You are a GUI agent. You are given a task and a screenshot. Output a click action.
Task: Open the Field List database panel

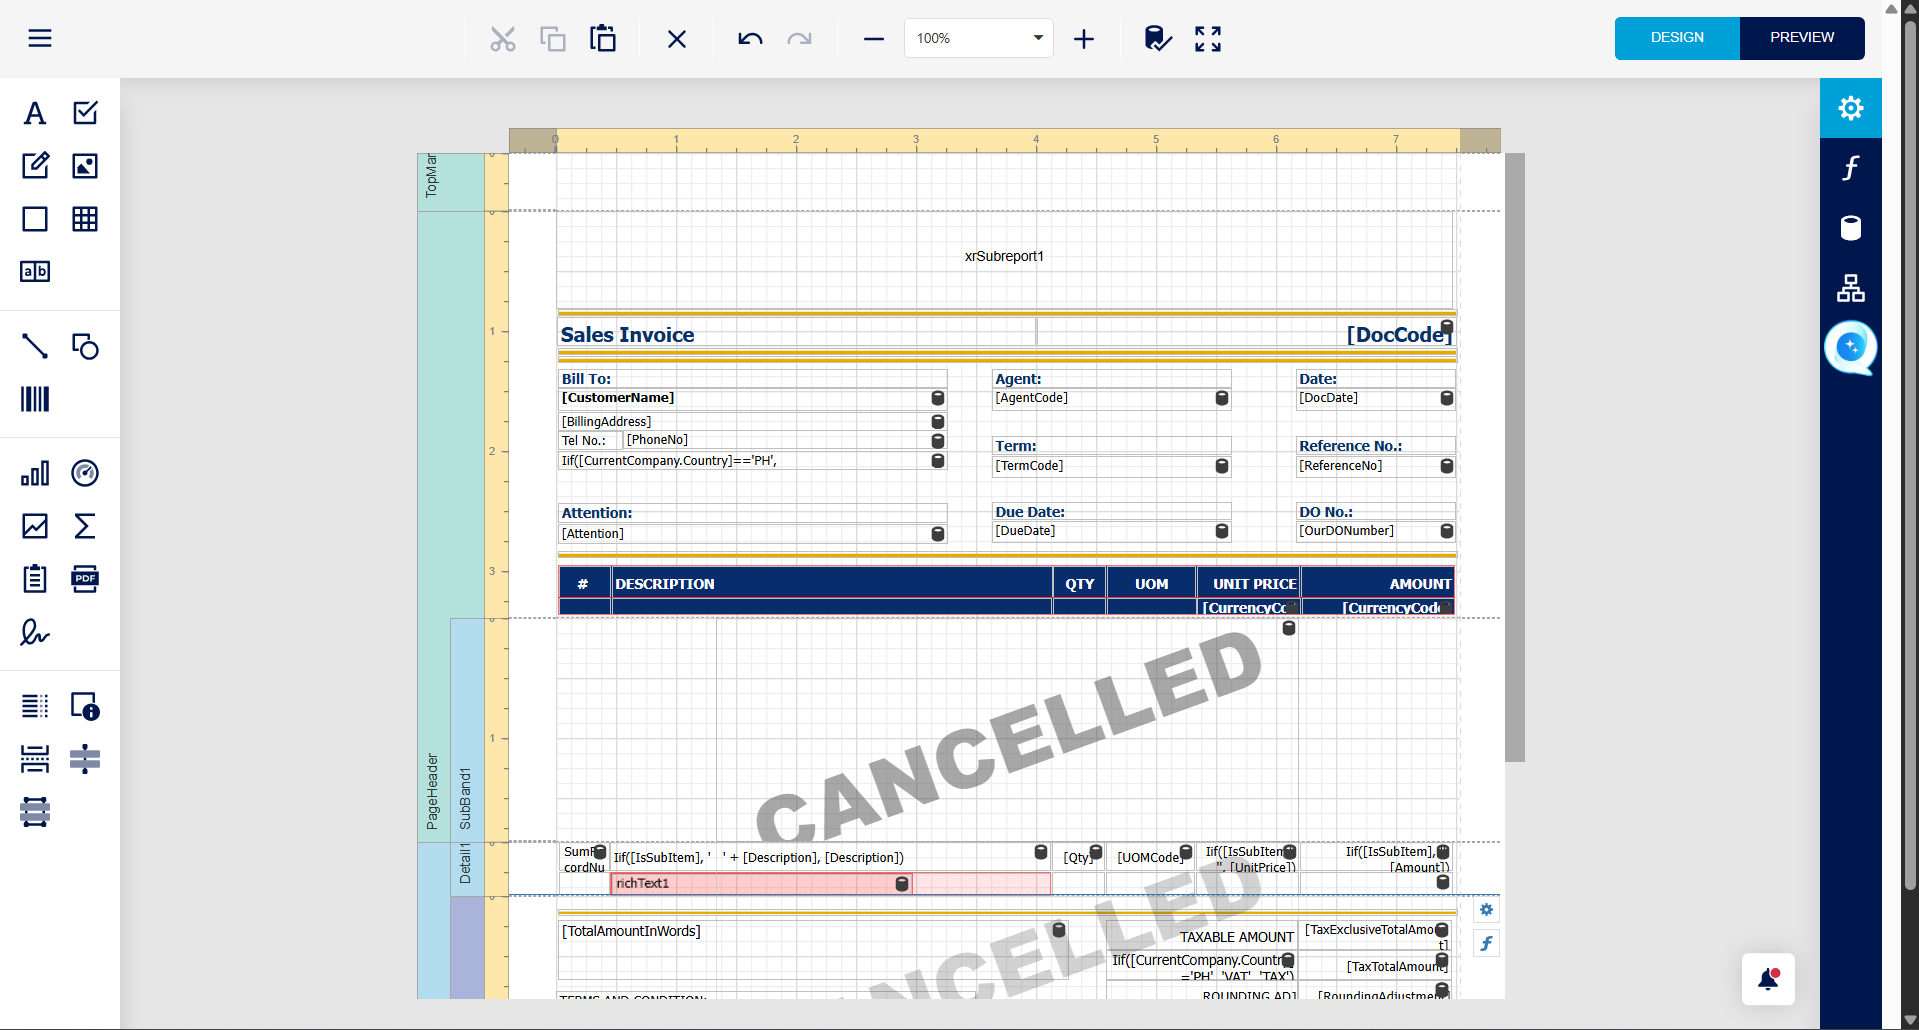pyautogui.click(x=1850, y=228)
